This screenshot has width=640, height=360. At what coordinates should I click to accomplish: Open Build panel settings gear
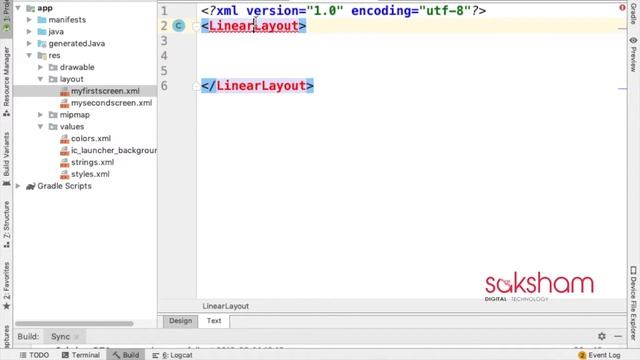(602, 336)
